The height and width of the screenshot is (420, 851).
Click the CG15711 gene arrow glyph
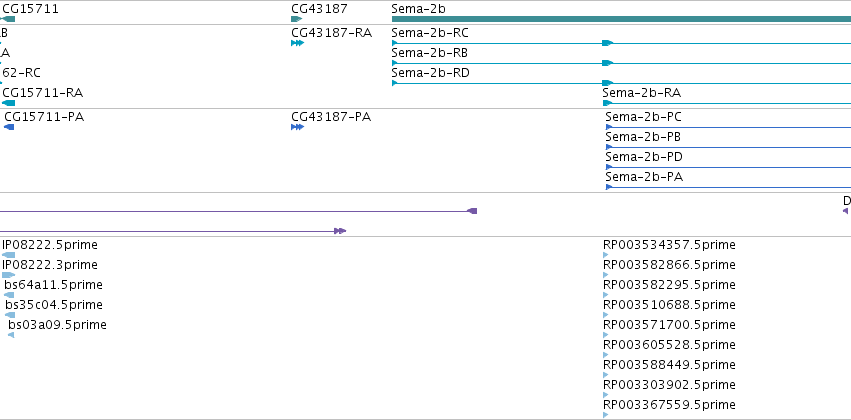[x=8, y=19]
